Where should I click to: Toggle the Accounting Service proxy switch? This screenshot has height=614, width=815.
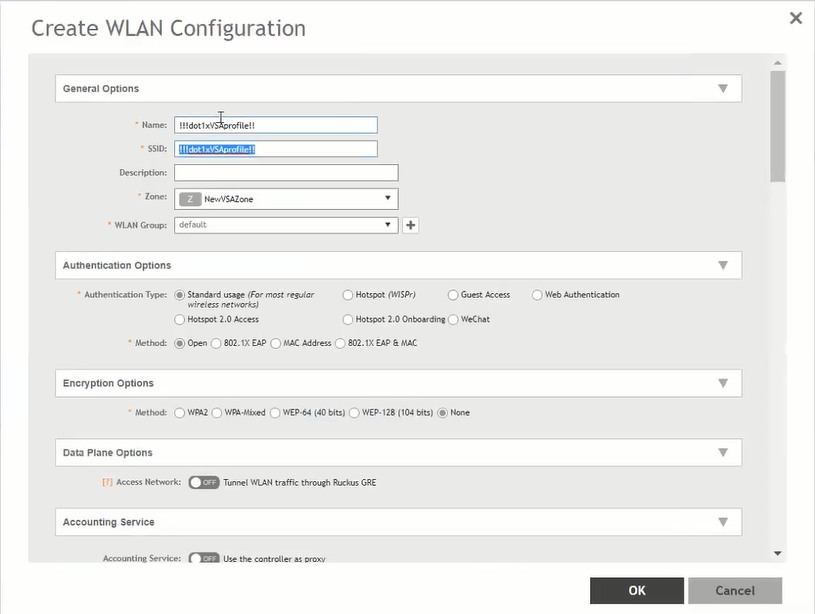204,558
